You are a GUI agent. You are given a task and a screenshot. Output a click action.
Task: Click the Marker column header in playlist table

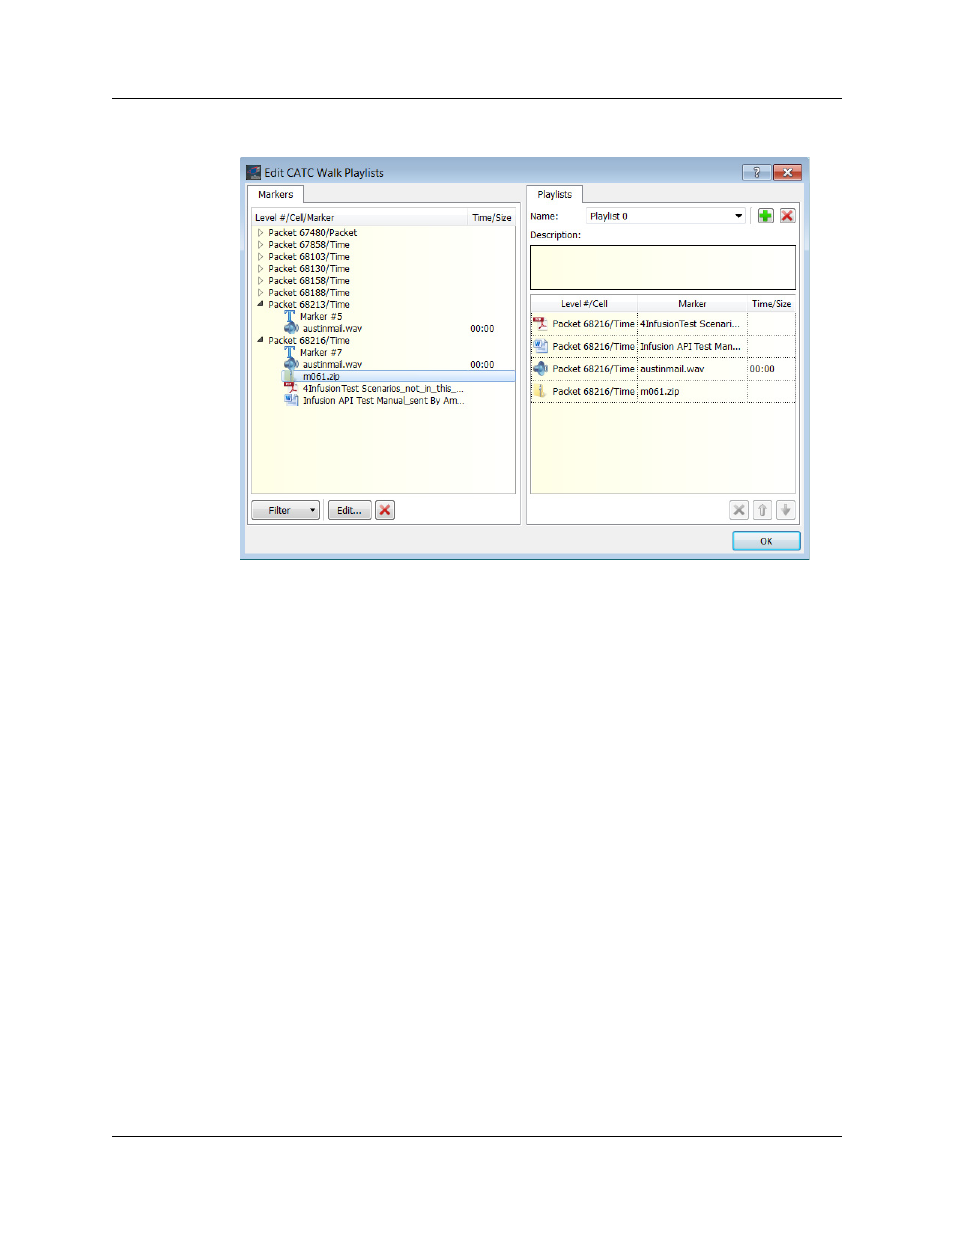(692, 304)
